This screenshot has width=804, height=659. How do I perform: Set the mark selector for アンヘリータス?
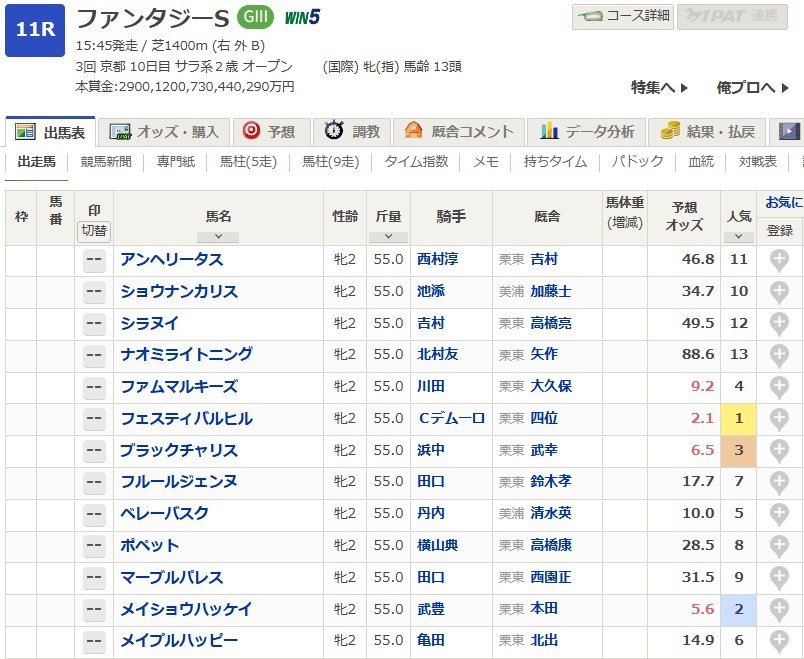point(94,260)
